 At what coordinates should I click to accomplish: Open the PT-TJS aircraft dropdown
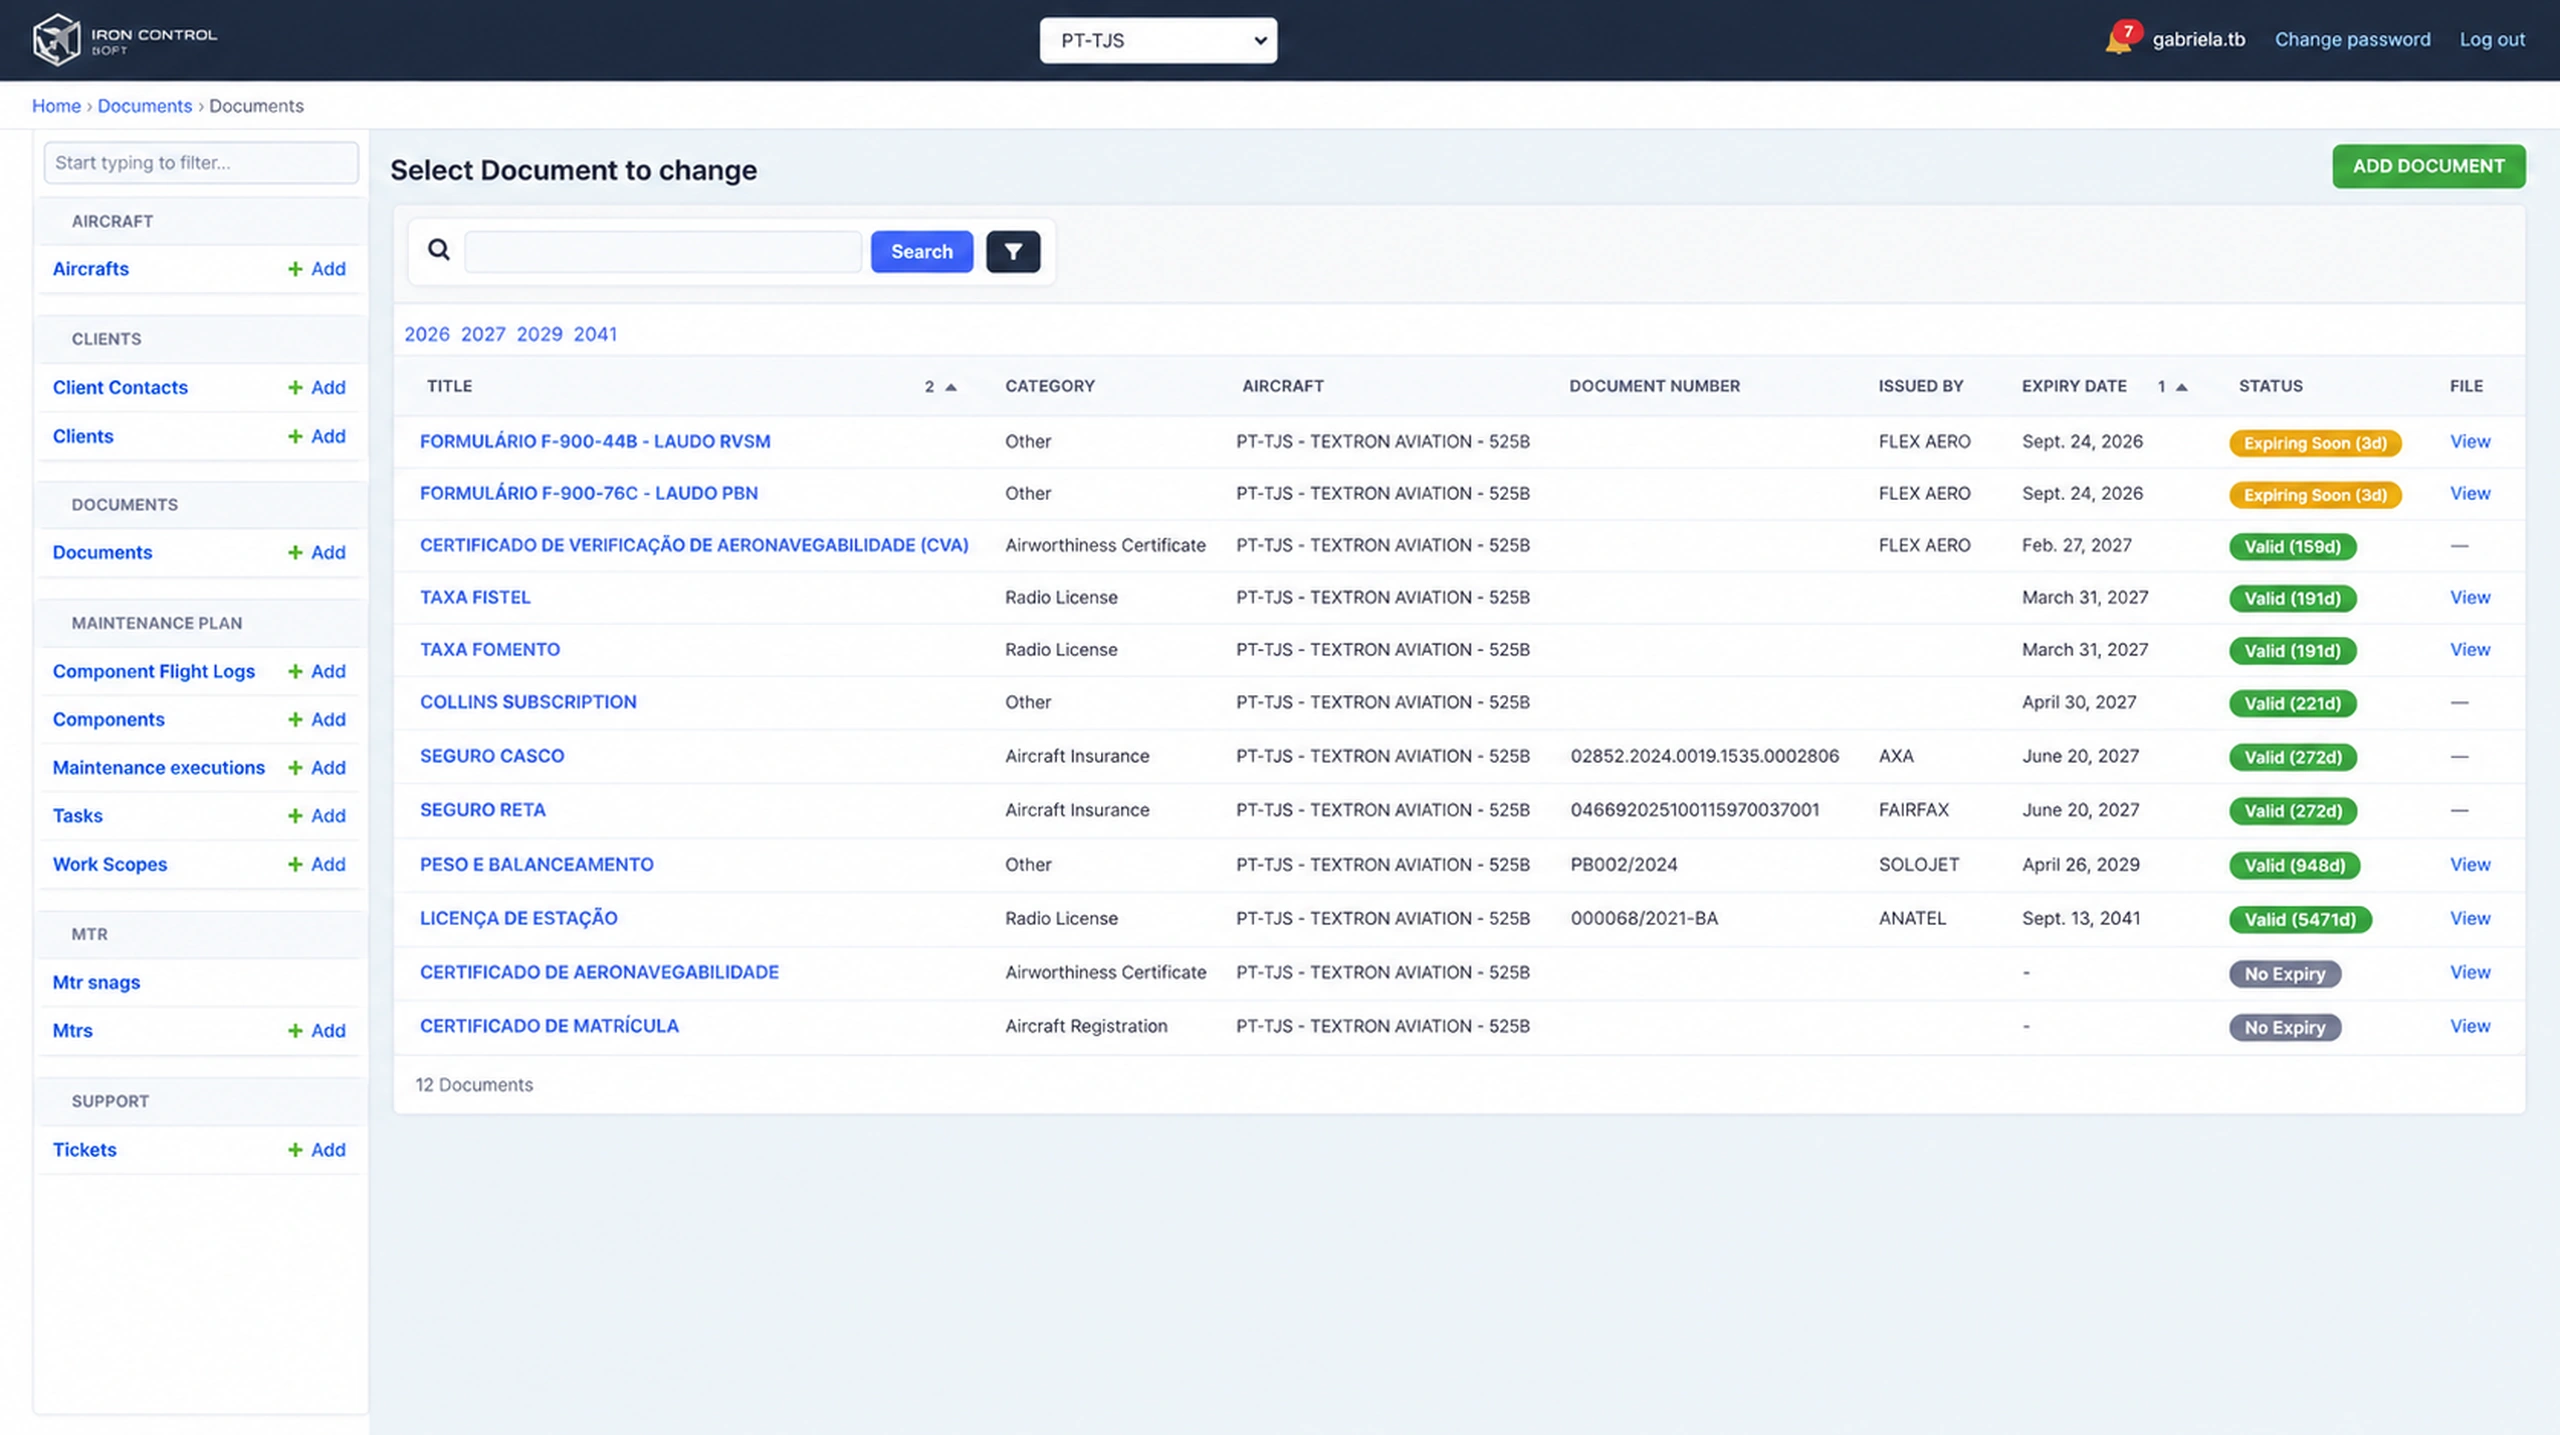pyautogui.click(x=1158, y=40)
